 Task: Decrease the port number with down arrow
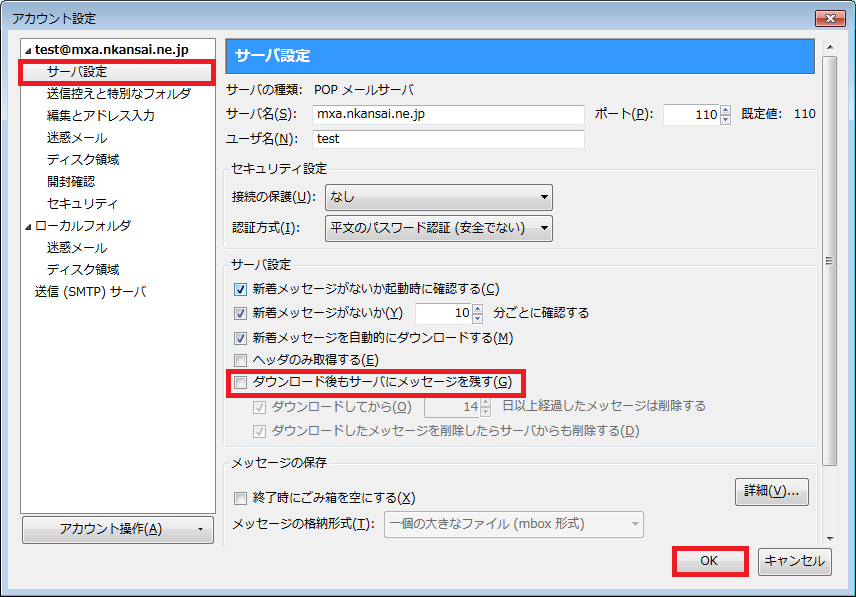pos(726,120)
